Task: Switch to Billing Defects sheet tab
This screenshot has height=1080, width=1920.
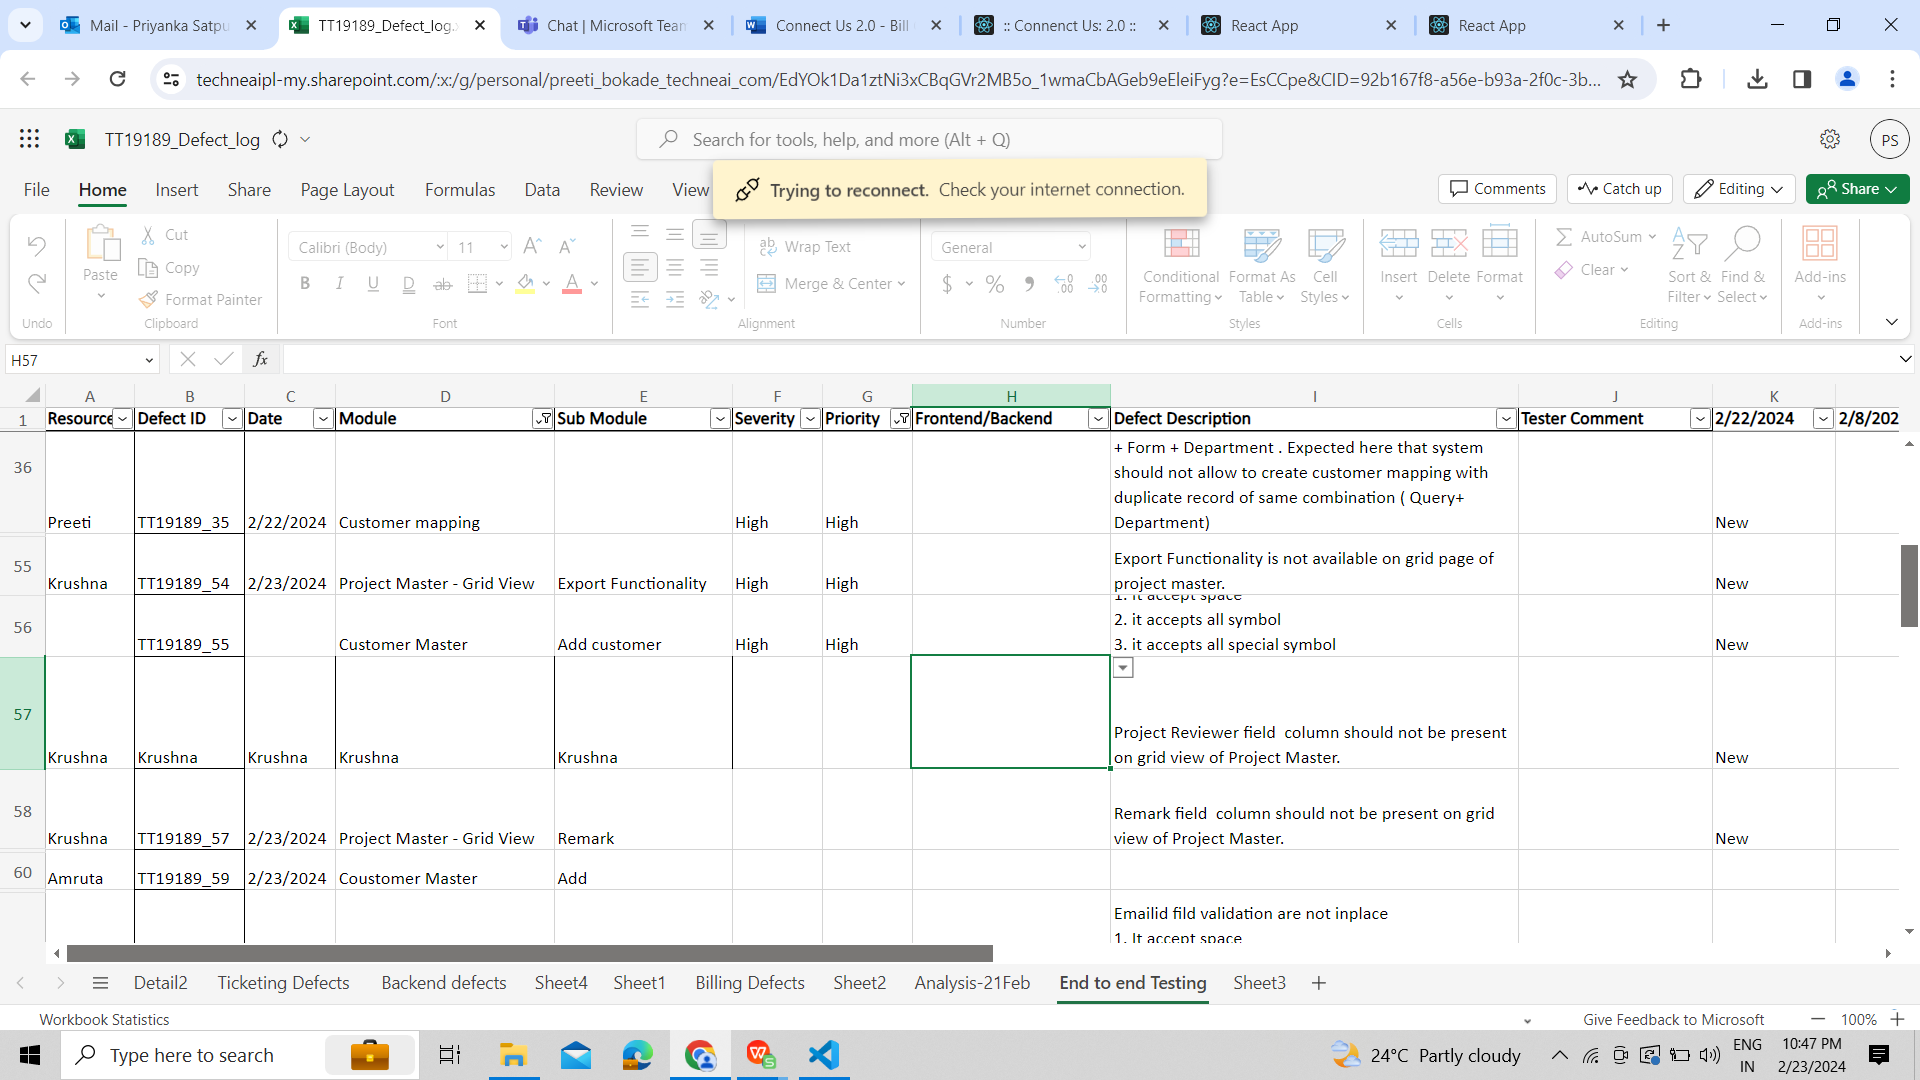Action: [x=750, y=983]
